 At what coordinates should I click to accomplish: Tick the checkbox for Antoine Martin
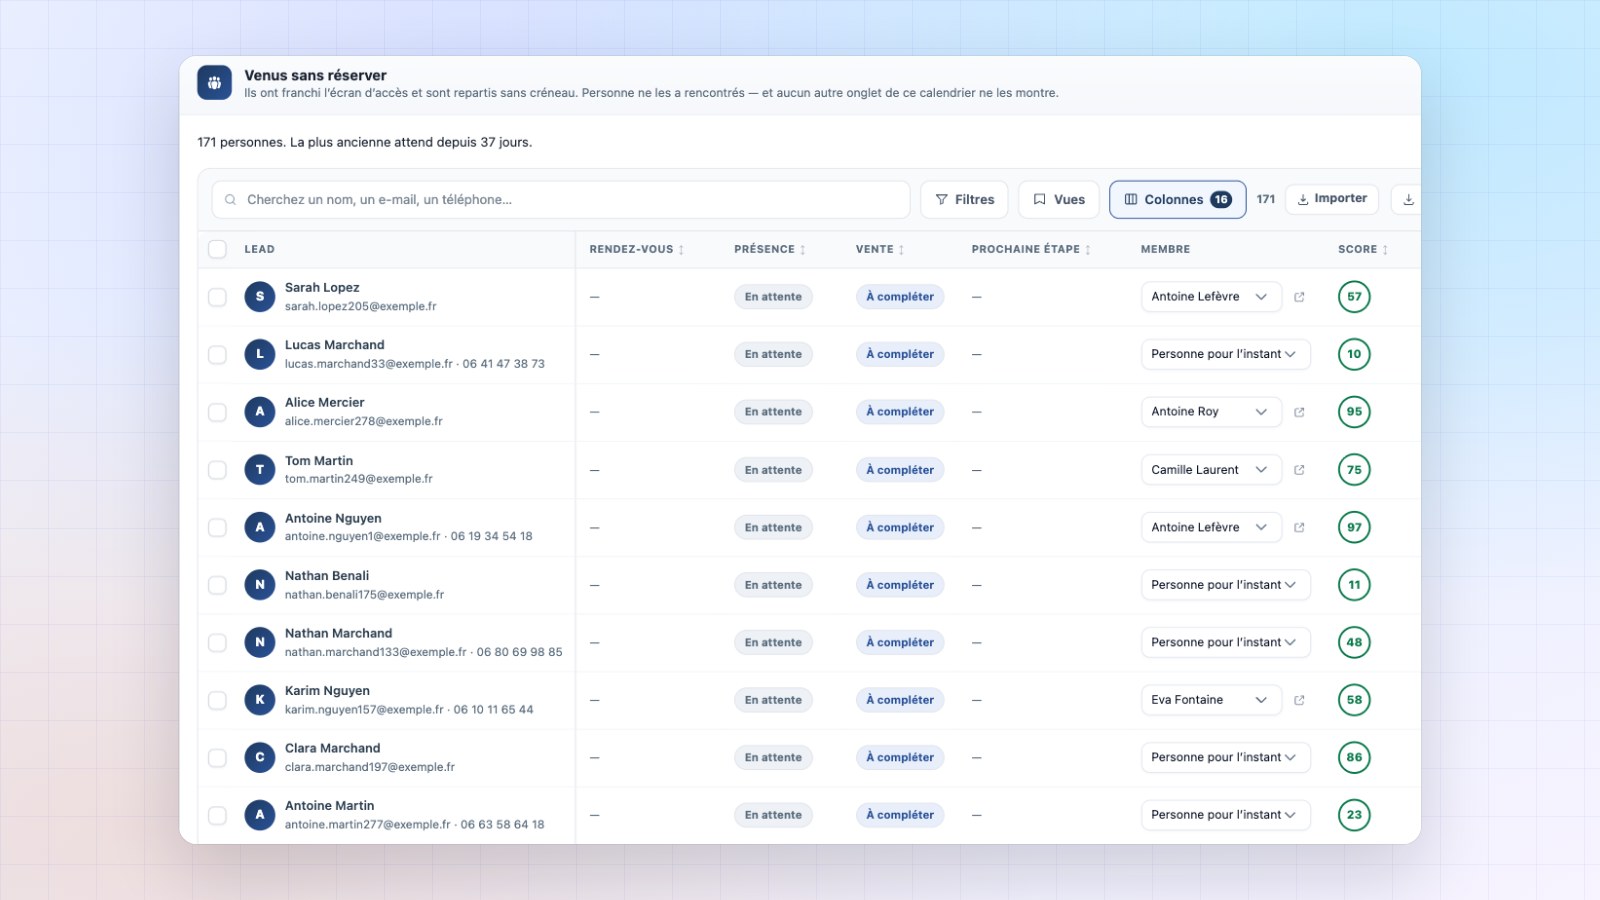[217, 815]
